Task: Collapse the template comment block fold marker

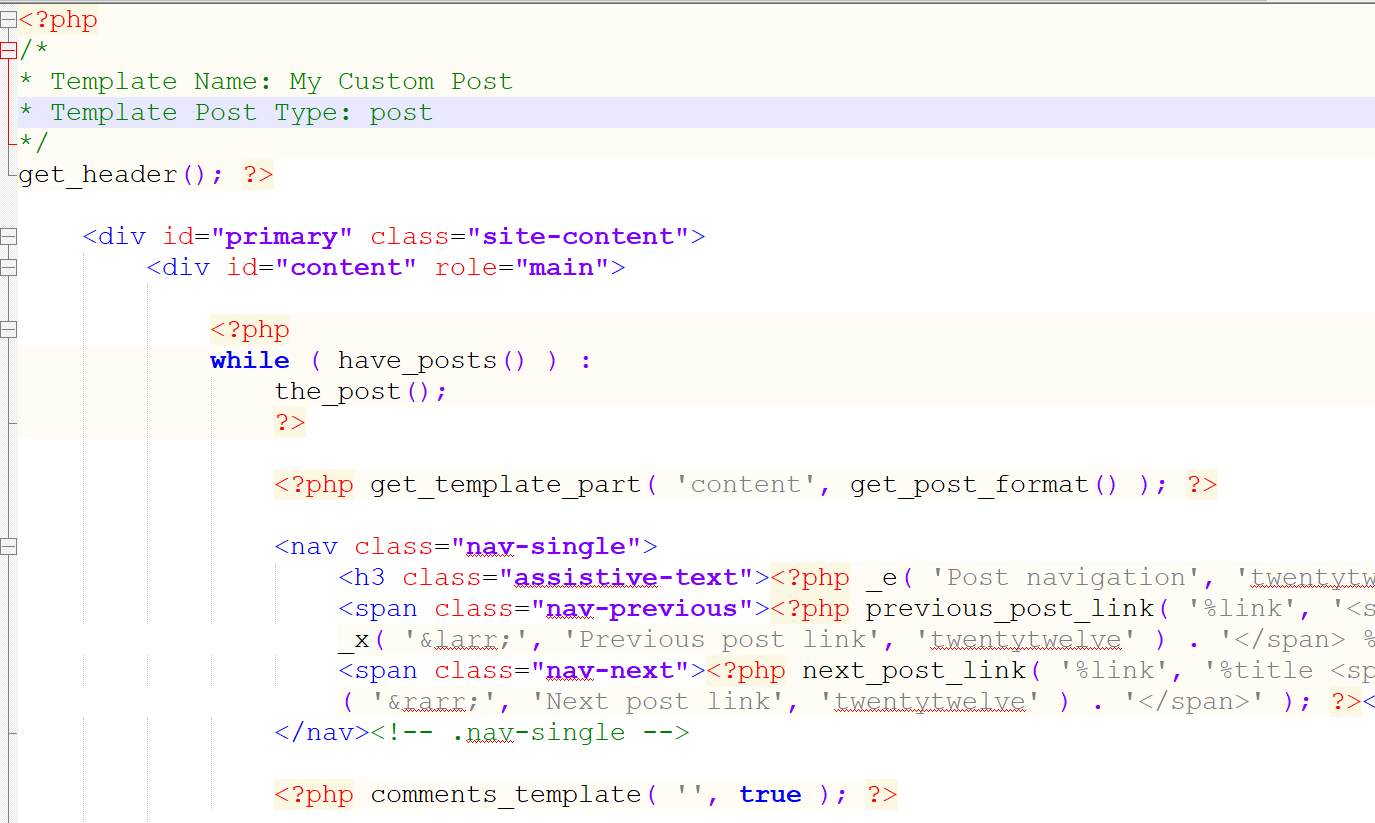Action: pos(8,49)
